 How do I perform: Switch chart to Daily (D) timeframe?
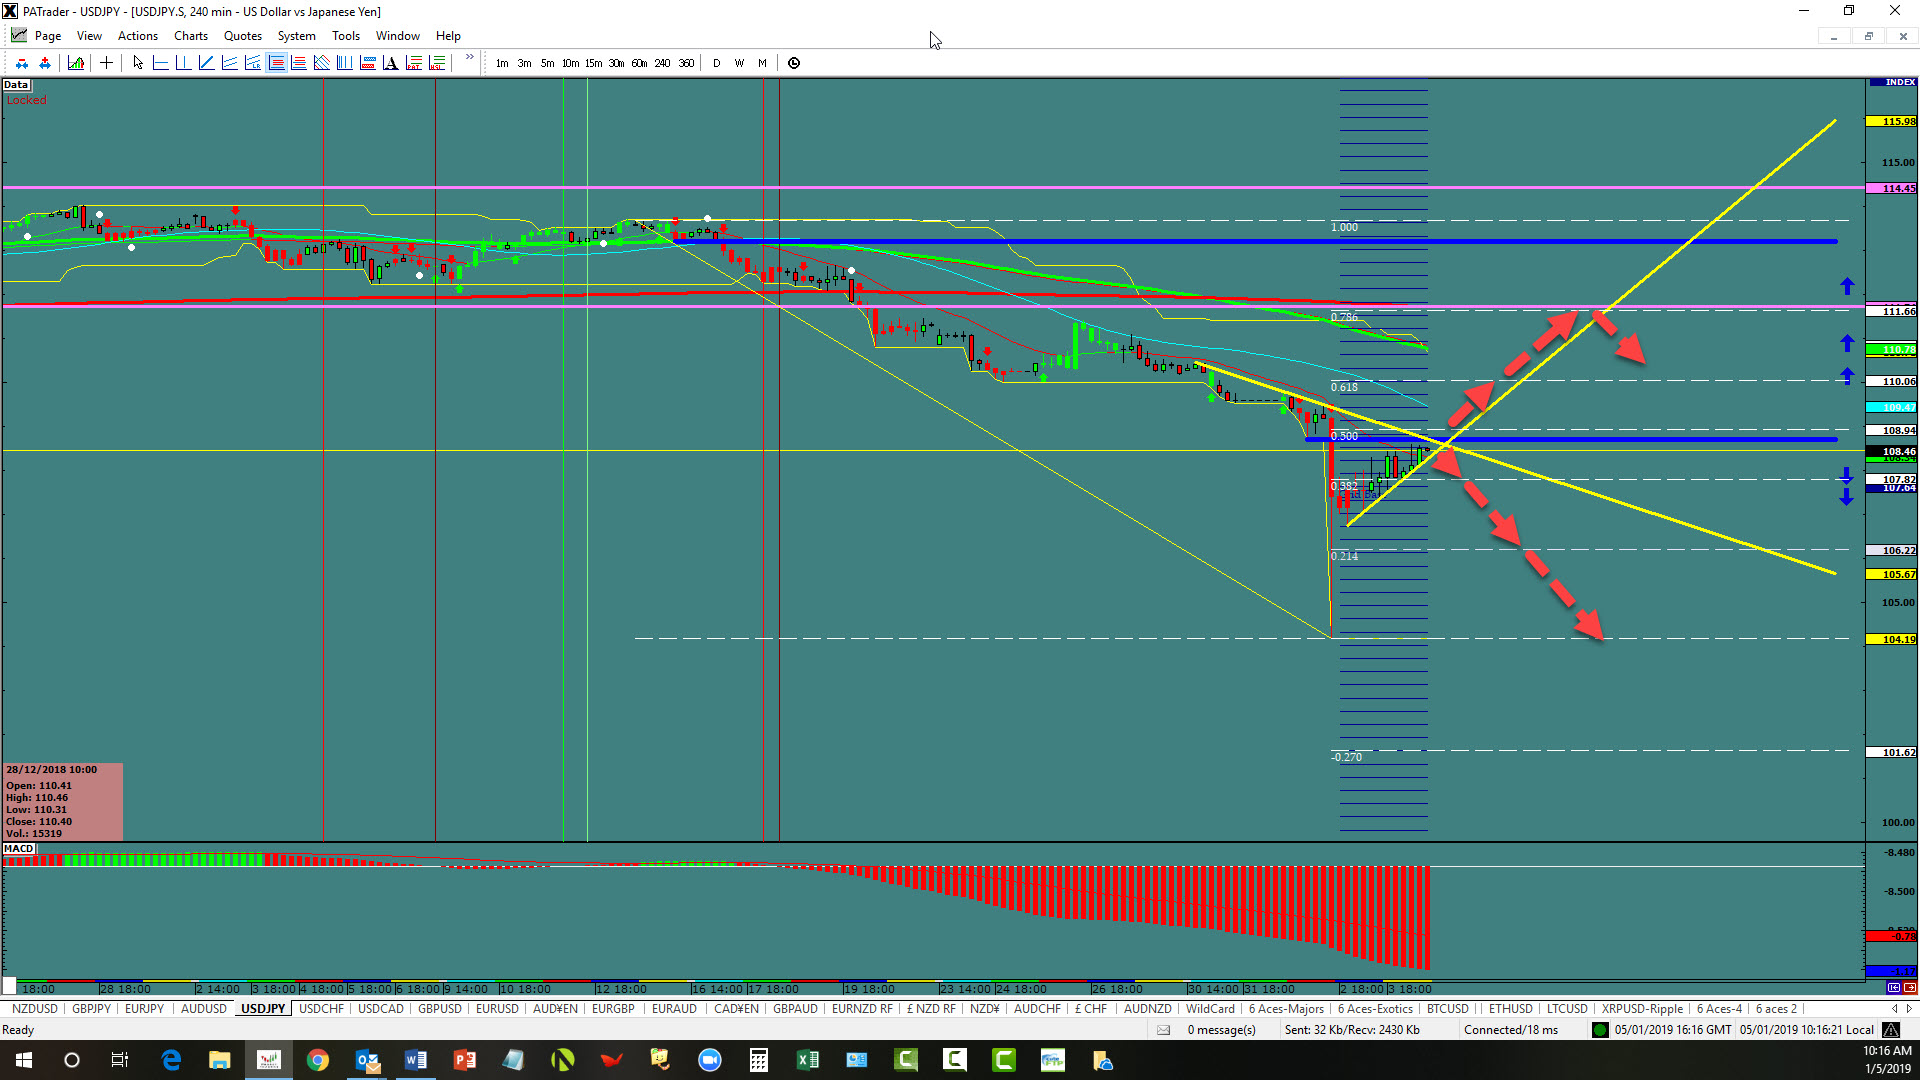tap(716, 63)
